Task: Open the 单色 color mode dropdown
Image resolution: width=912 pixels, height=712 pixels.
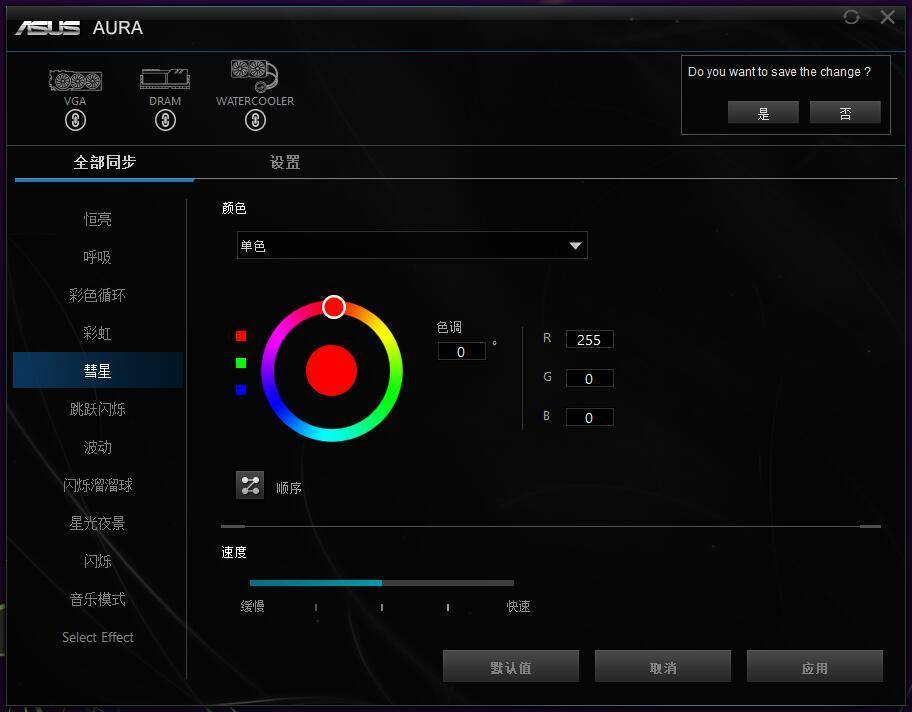Action: click(x=412, y=245)
